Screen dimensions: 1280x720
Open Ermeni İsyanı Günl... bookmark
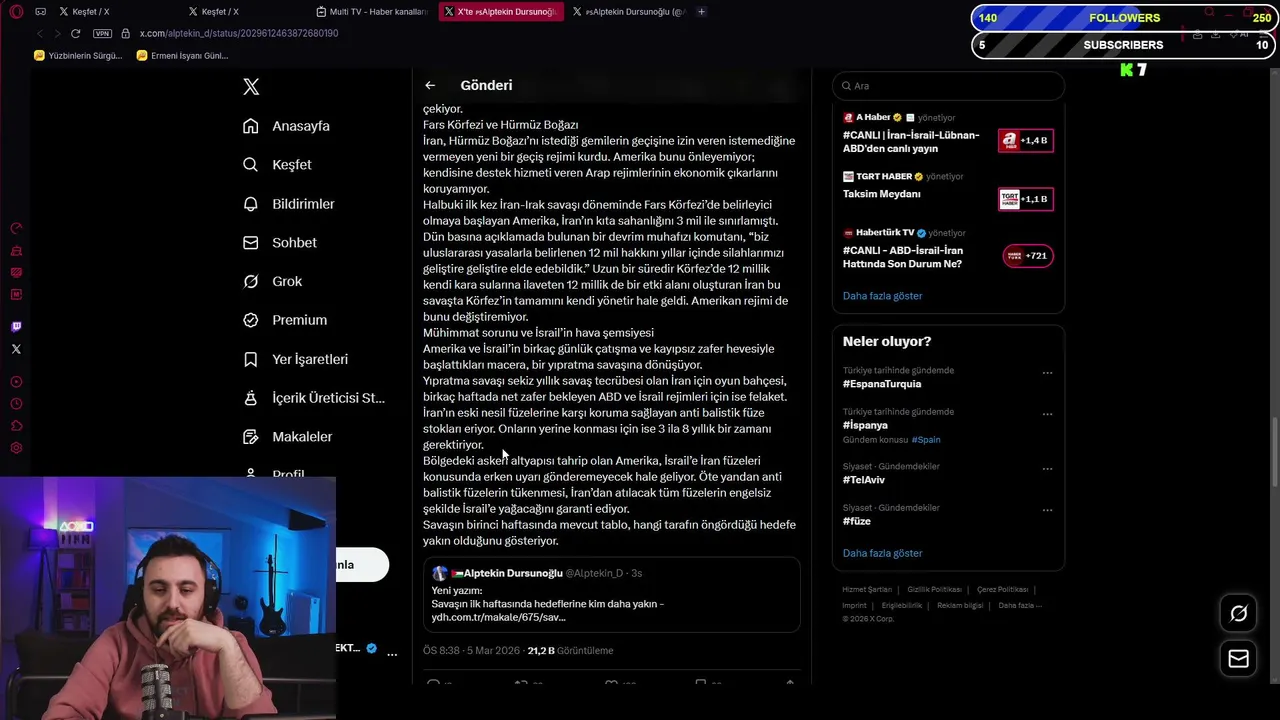point(183,56)
